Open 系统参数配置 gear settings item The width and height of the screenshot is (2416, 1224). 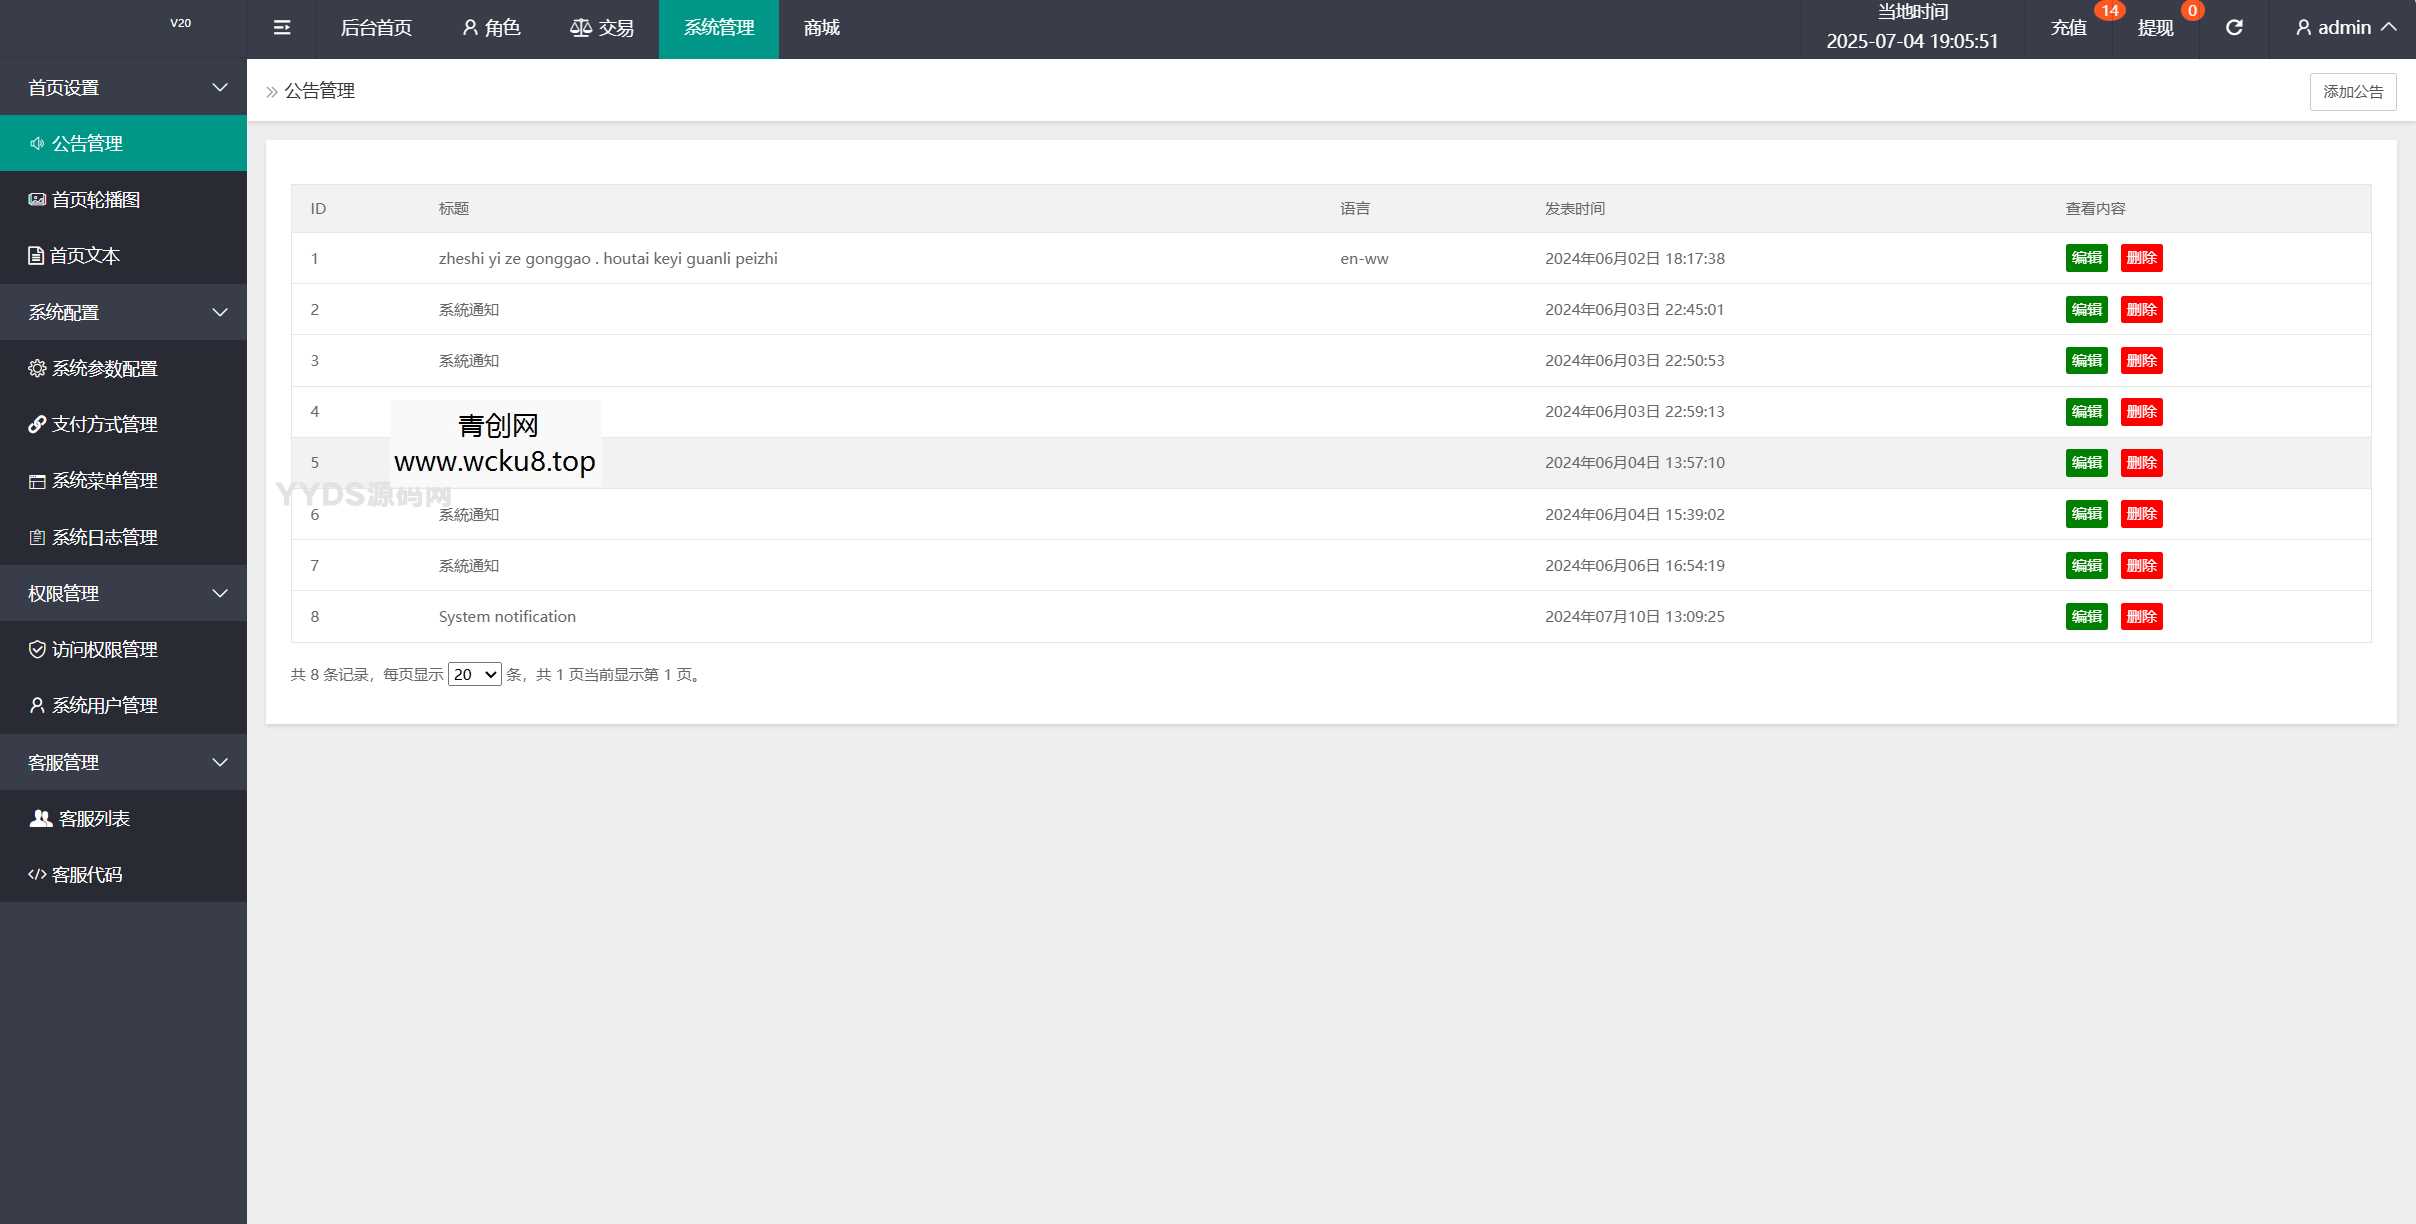pyautogui.click(x=104, y=368)
